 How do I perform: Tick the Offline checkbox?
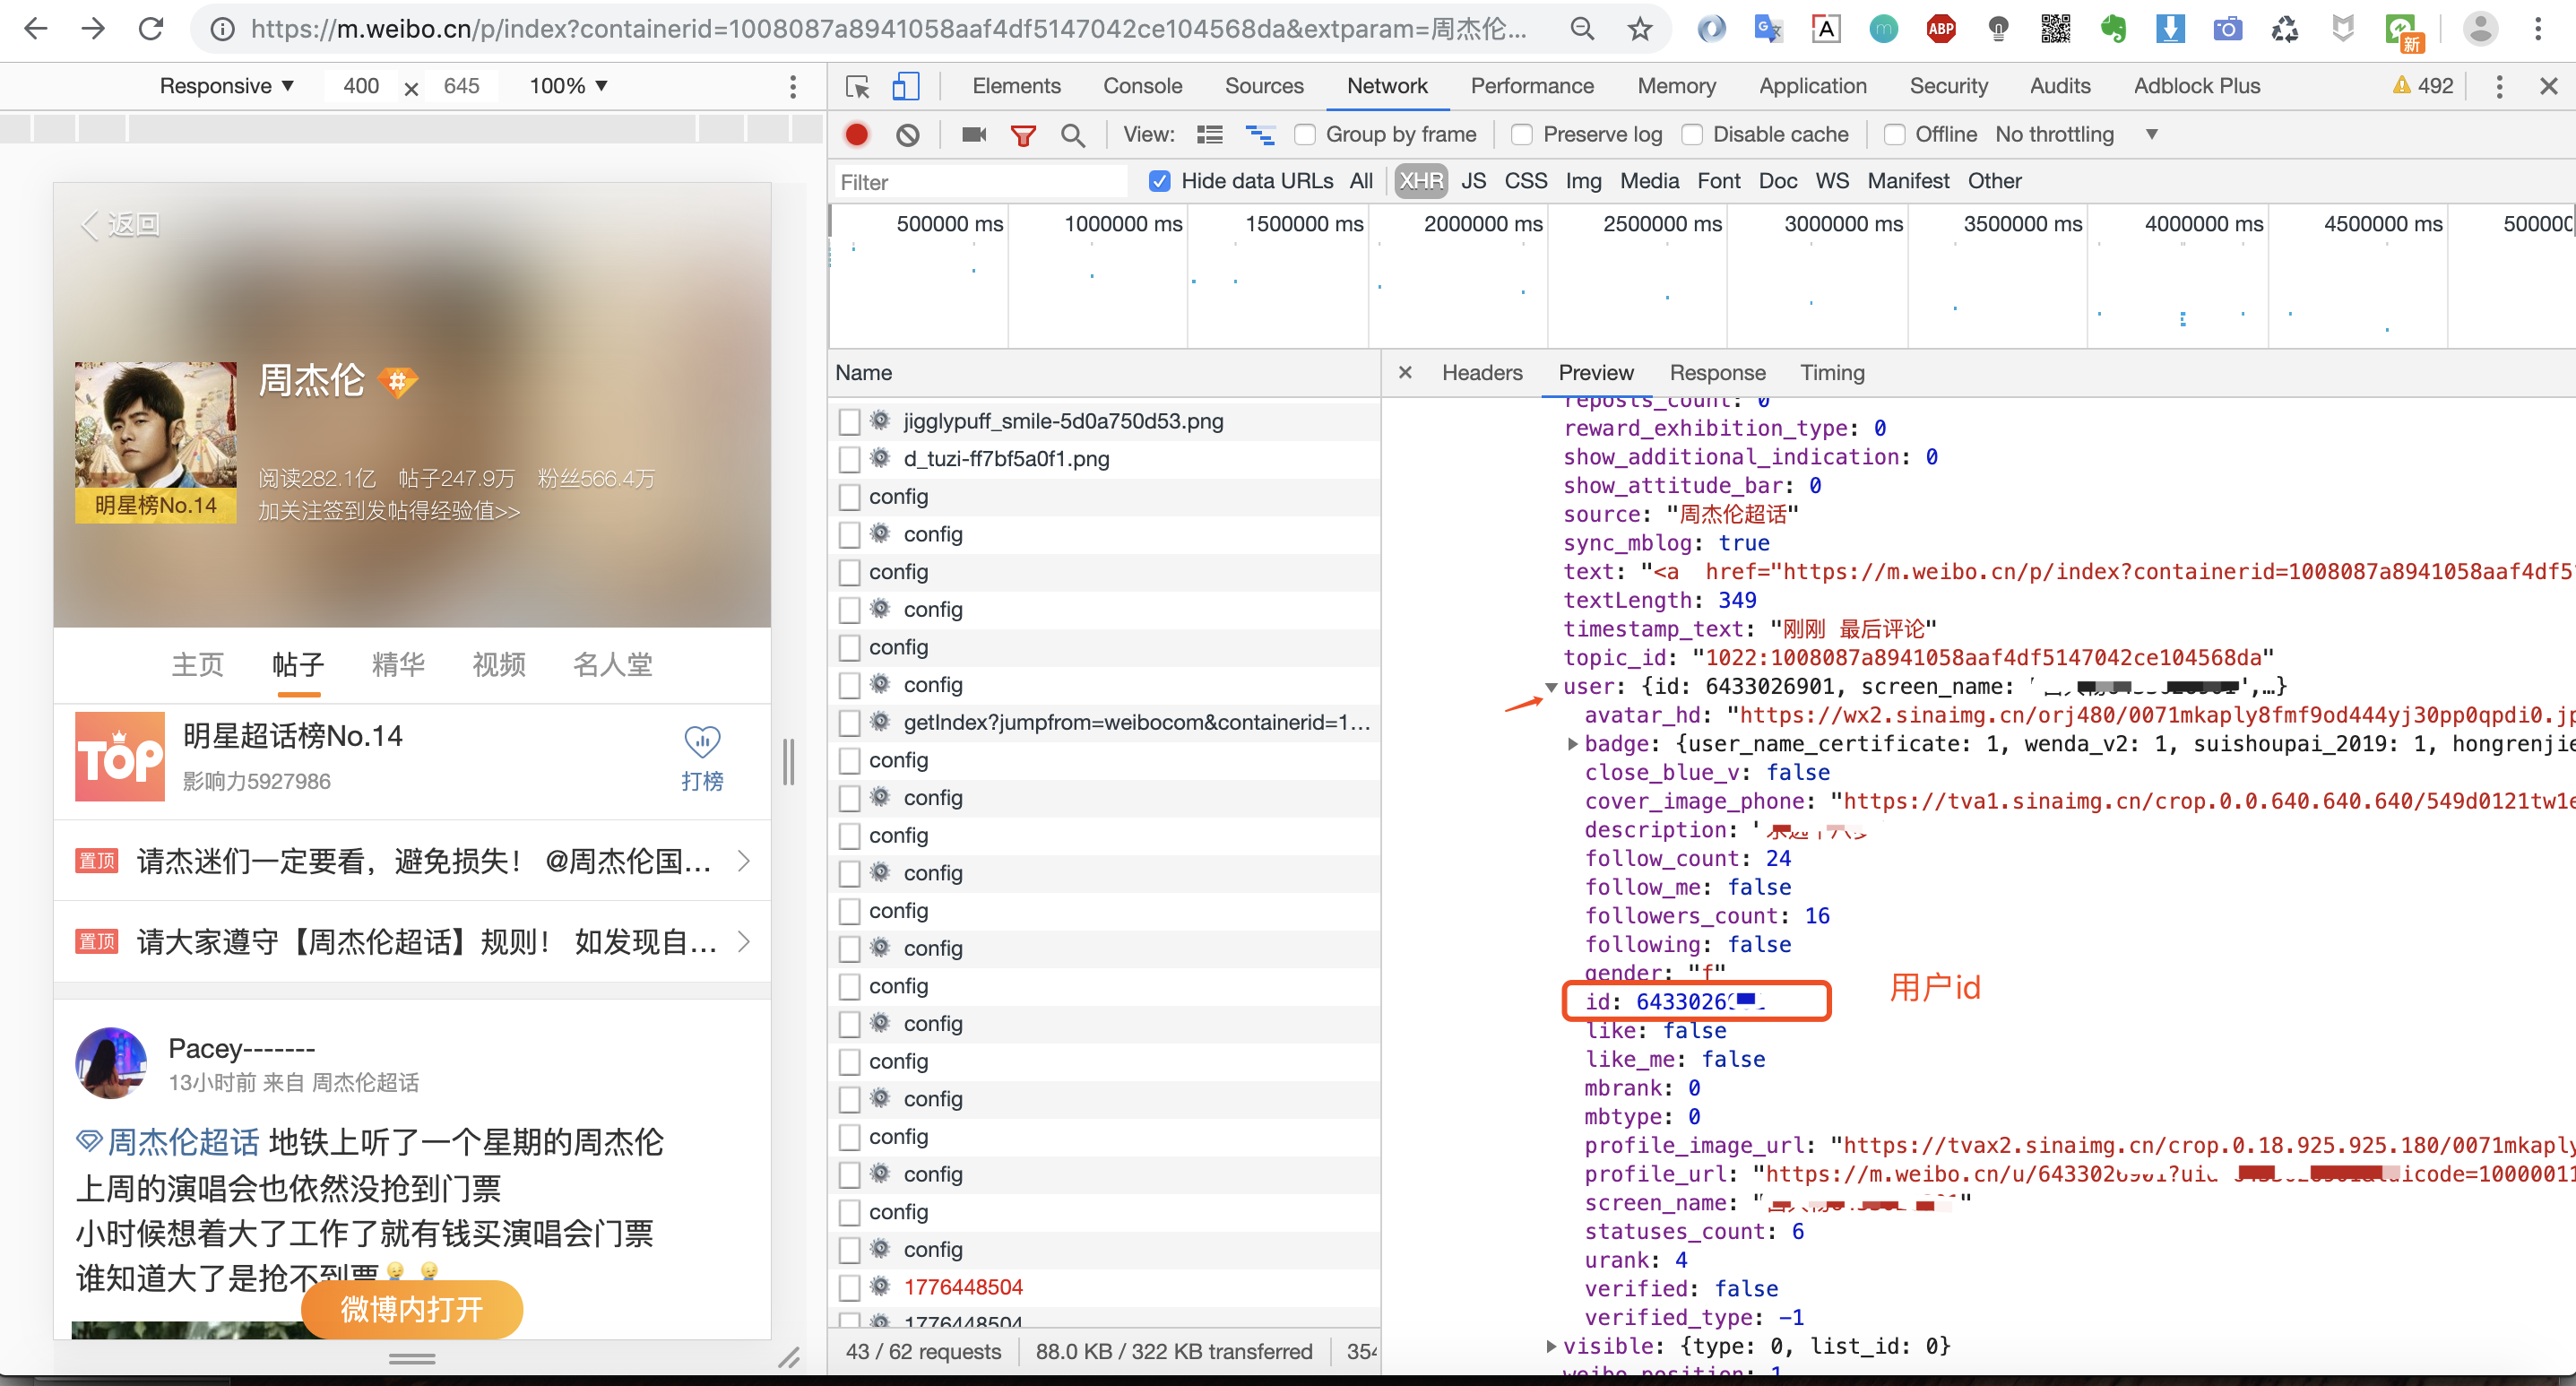coord(1894,135)
